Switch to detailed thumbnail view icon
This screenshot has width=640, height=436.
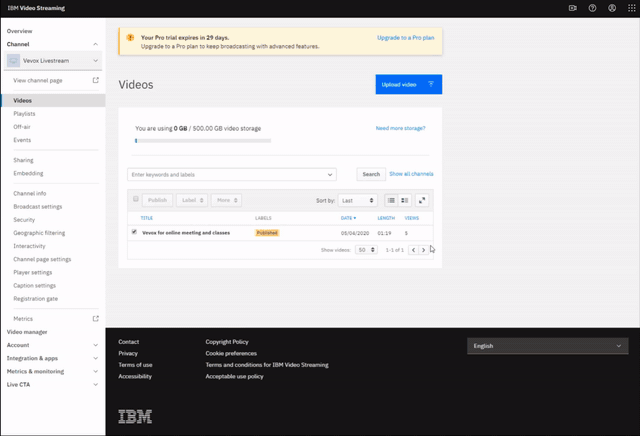coord(404,200)
